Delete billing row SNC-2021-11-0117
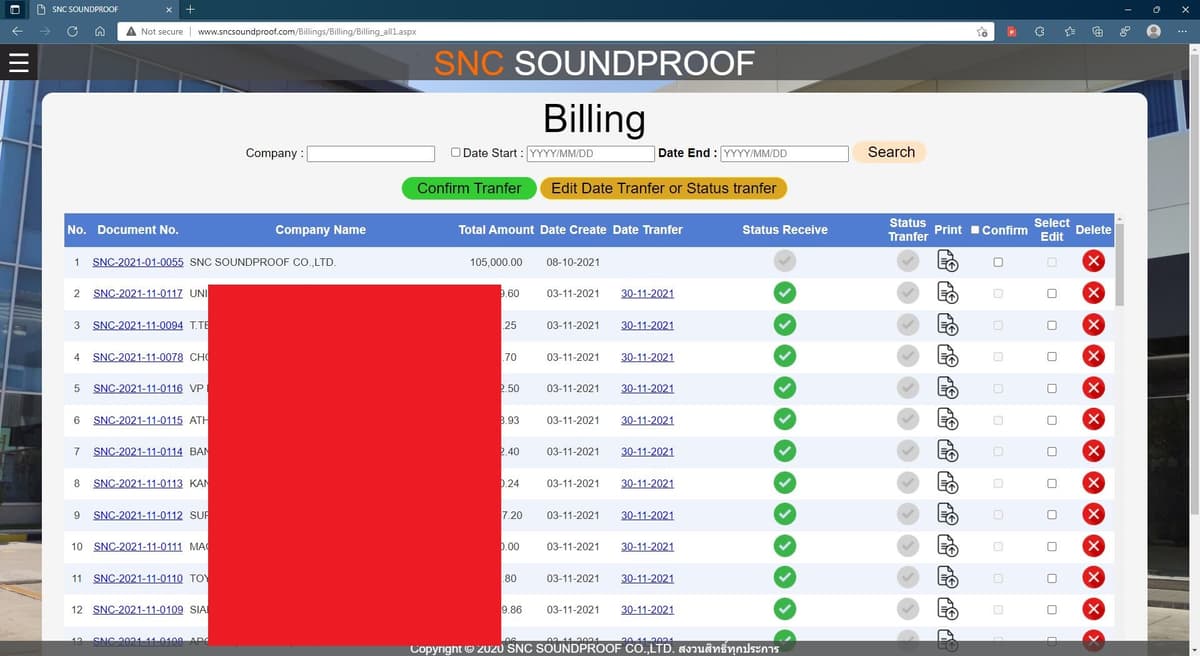 (x=1093, y=293)
